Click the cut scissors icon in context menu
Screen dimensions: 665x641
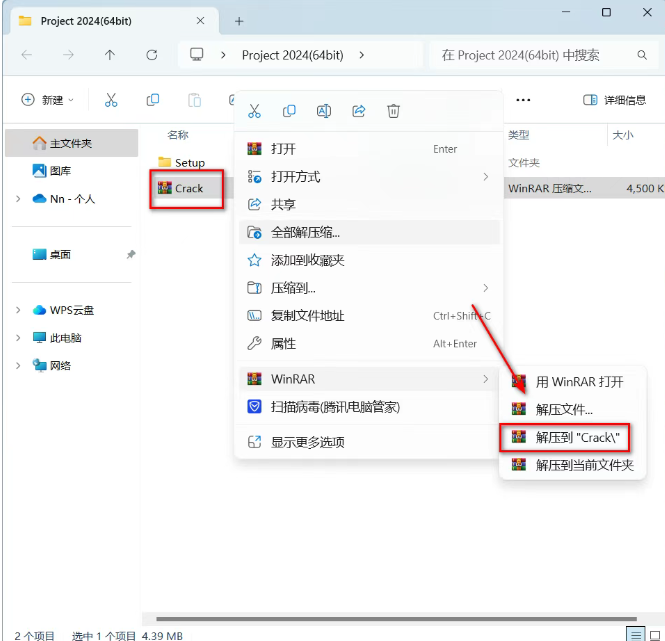pyautogui.click(x=255, y=111)
